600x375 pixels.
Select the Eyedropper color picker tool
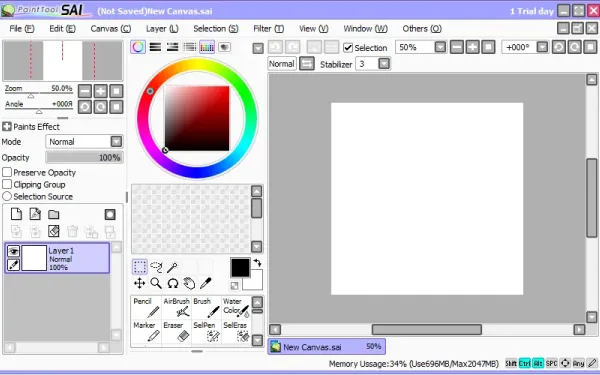[x=205, y=283]
